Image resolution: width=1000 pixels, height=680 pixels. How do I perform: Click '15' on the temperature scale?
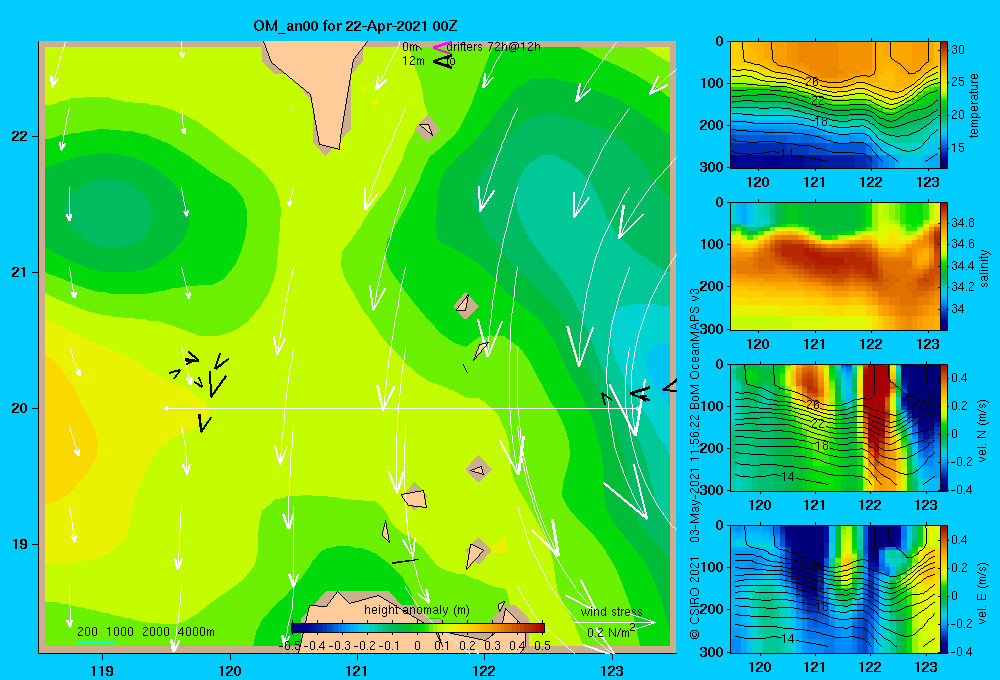tap(957, 147)
